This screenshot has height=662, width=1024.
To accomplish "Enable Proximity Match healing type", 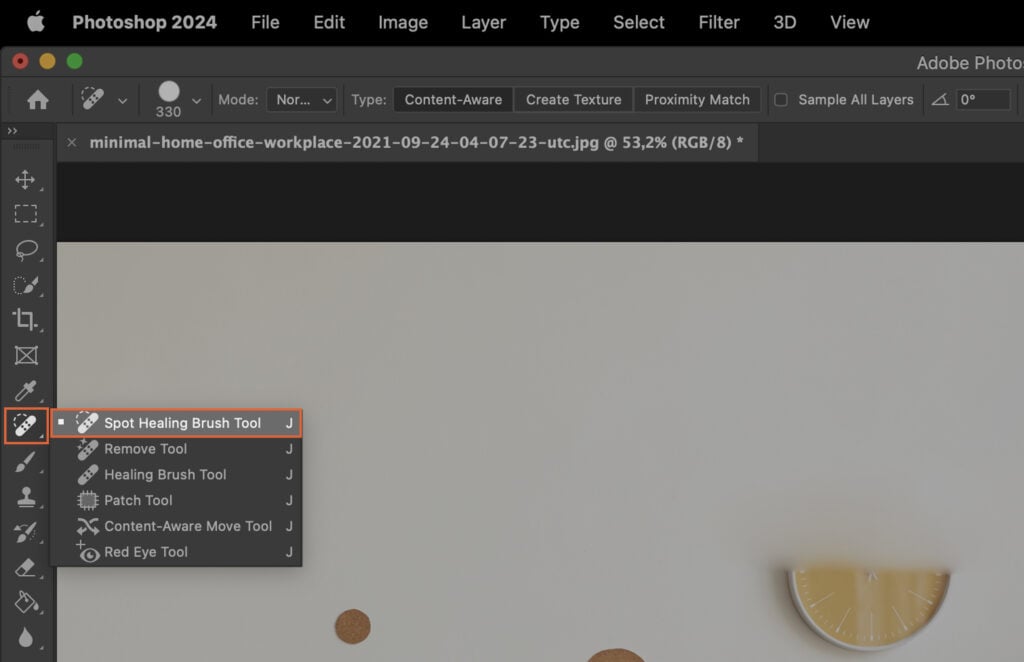I will [697, 99].
